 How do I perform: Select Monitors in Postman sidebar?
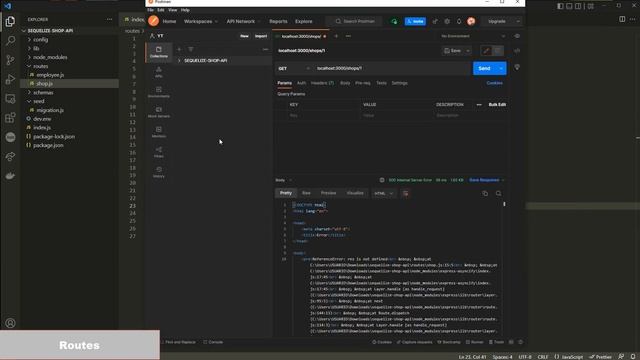pos(159,132)
